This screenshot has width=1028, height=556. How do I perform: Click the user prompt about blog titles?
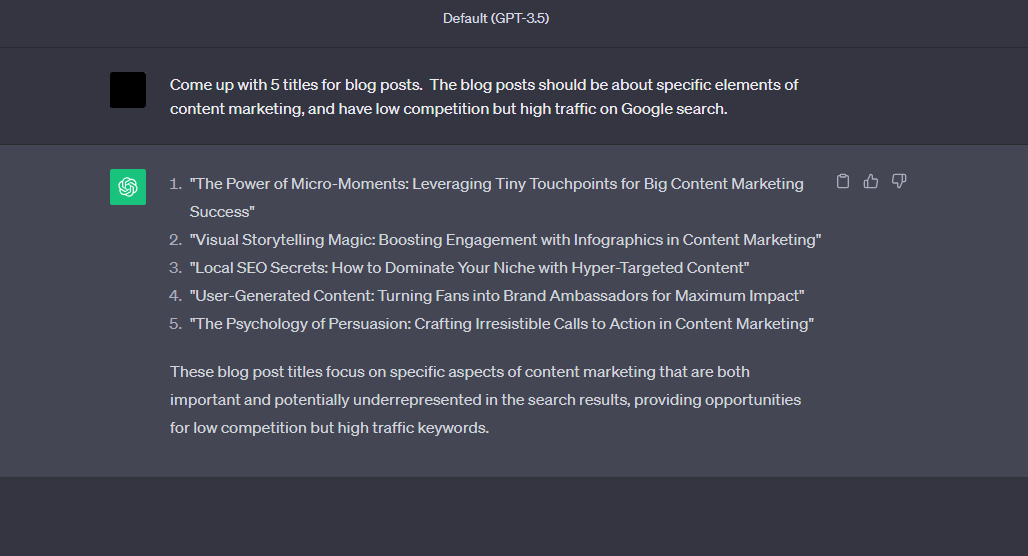484,96
